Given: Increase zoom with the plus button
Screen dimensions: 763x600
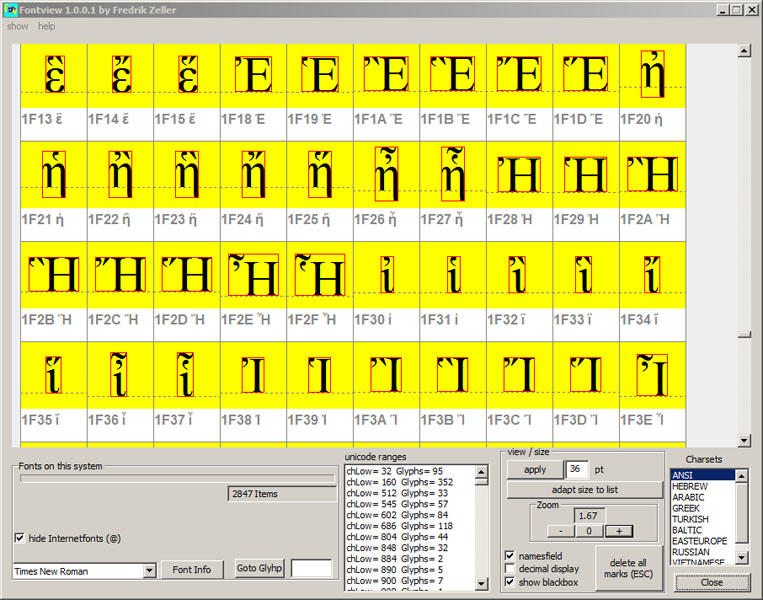Looking at the screenshot, I should pyautogui.click(x=619, y=531).
